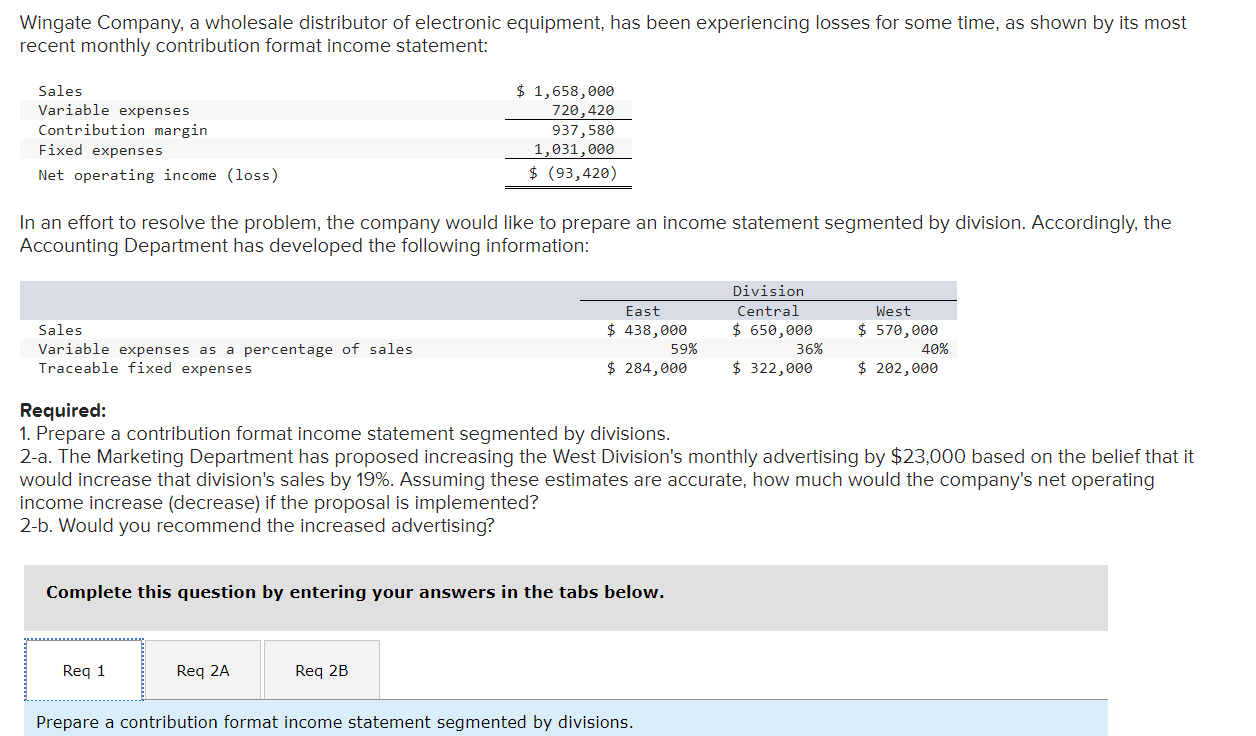Viewport: 1256px width, 736px height.
Task: Click the Division column header
Action: (x=767, y=291)
